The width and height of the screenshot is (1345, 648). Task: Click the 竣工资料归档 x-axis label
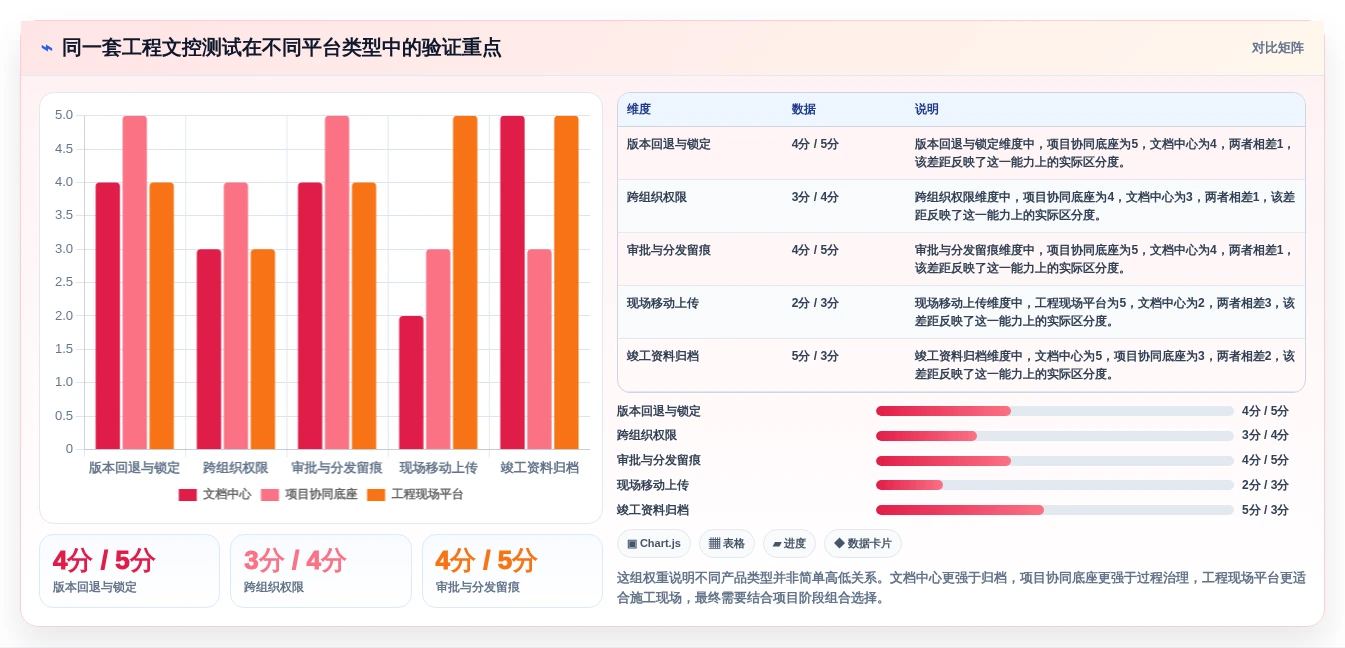(x=540, y=467)
